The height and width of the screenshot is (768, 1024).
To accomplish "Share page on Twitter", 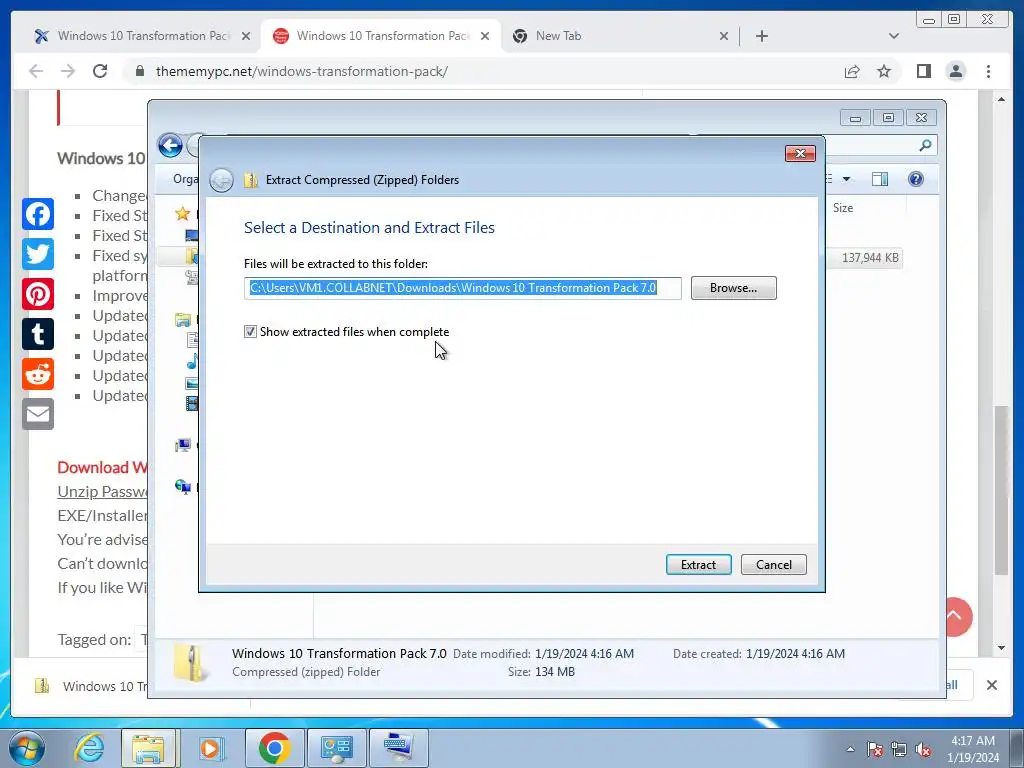I will click(x=38, y=254).
